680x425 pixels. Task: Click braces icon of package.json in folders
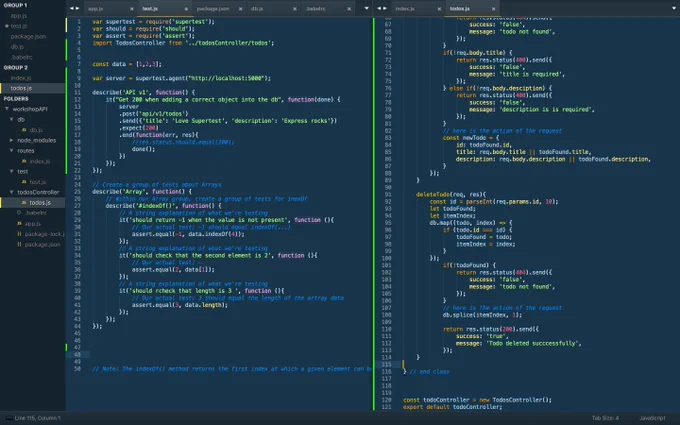pos(19,244)
